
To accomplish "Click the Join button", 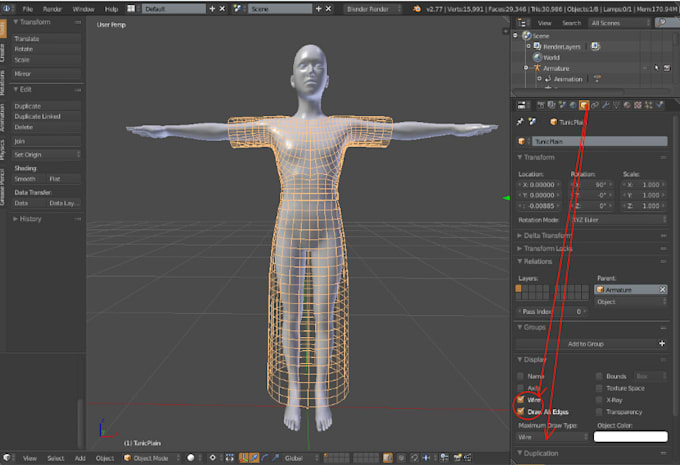I will 46,141.
